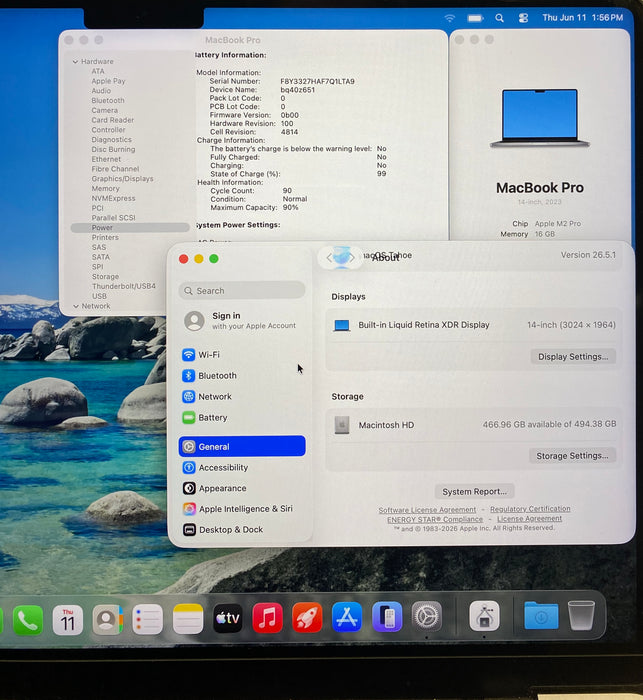Go back in System Settings navigation
643x700 pixels.
click(x=329, y=258)
